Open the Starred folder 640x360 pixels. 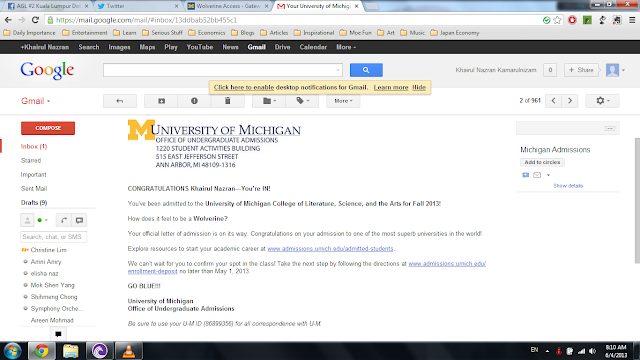point(31,160)
